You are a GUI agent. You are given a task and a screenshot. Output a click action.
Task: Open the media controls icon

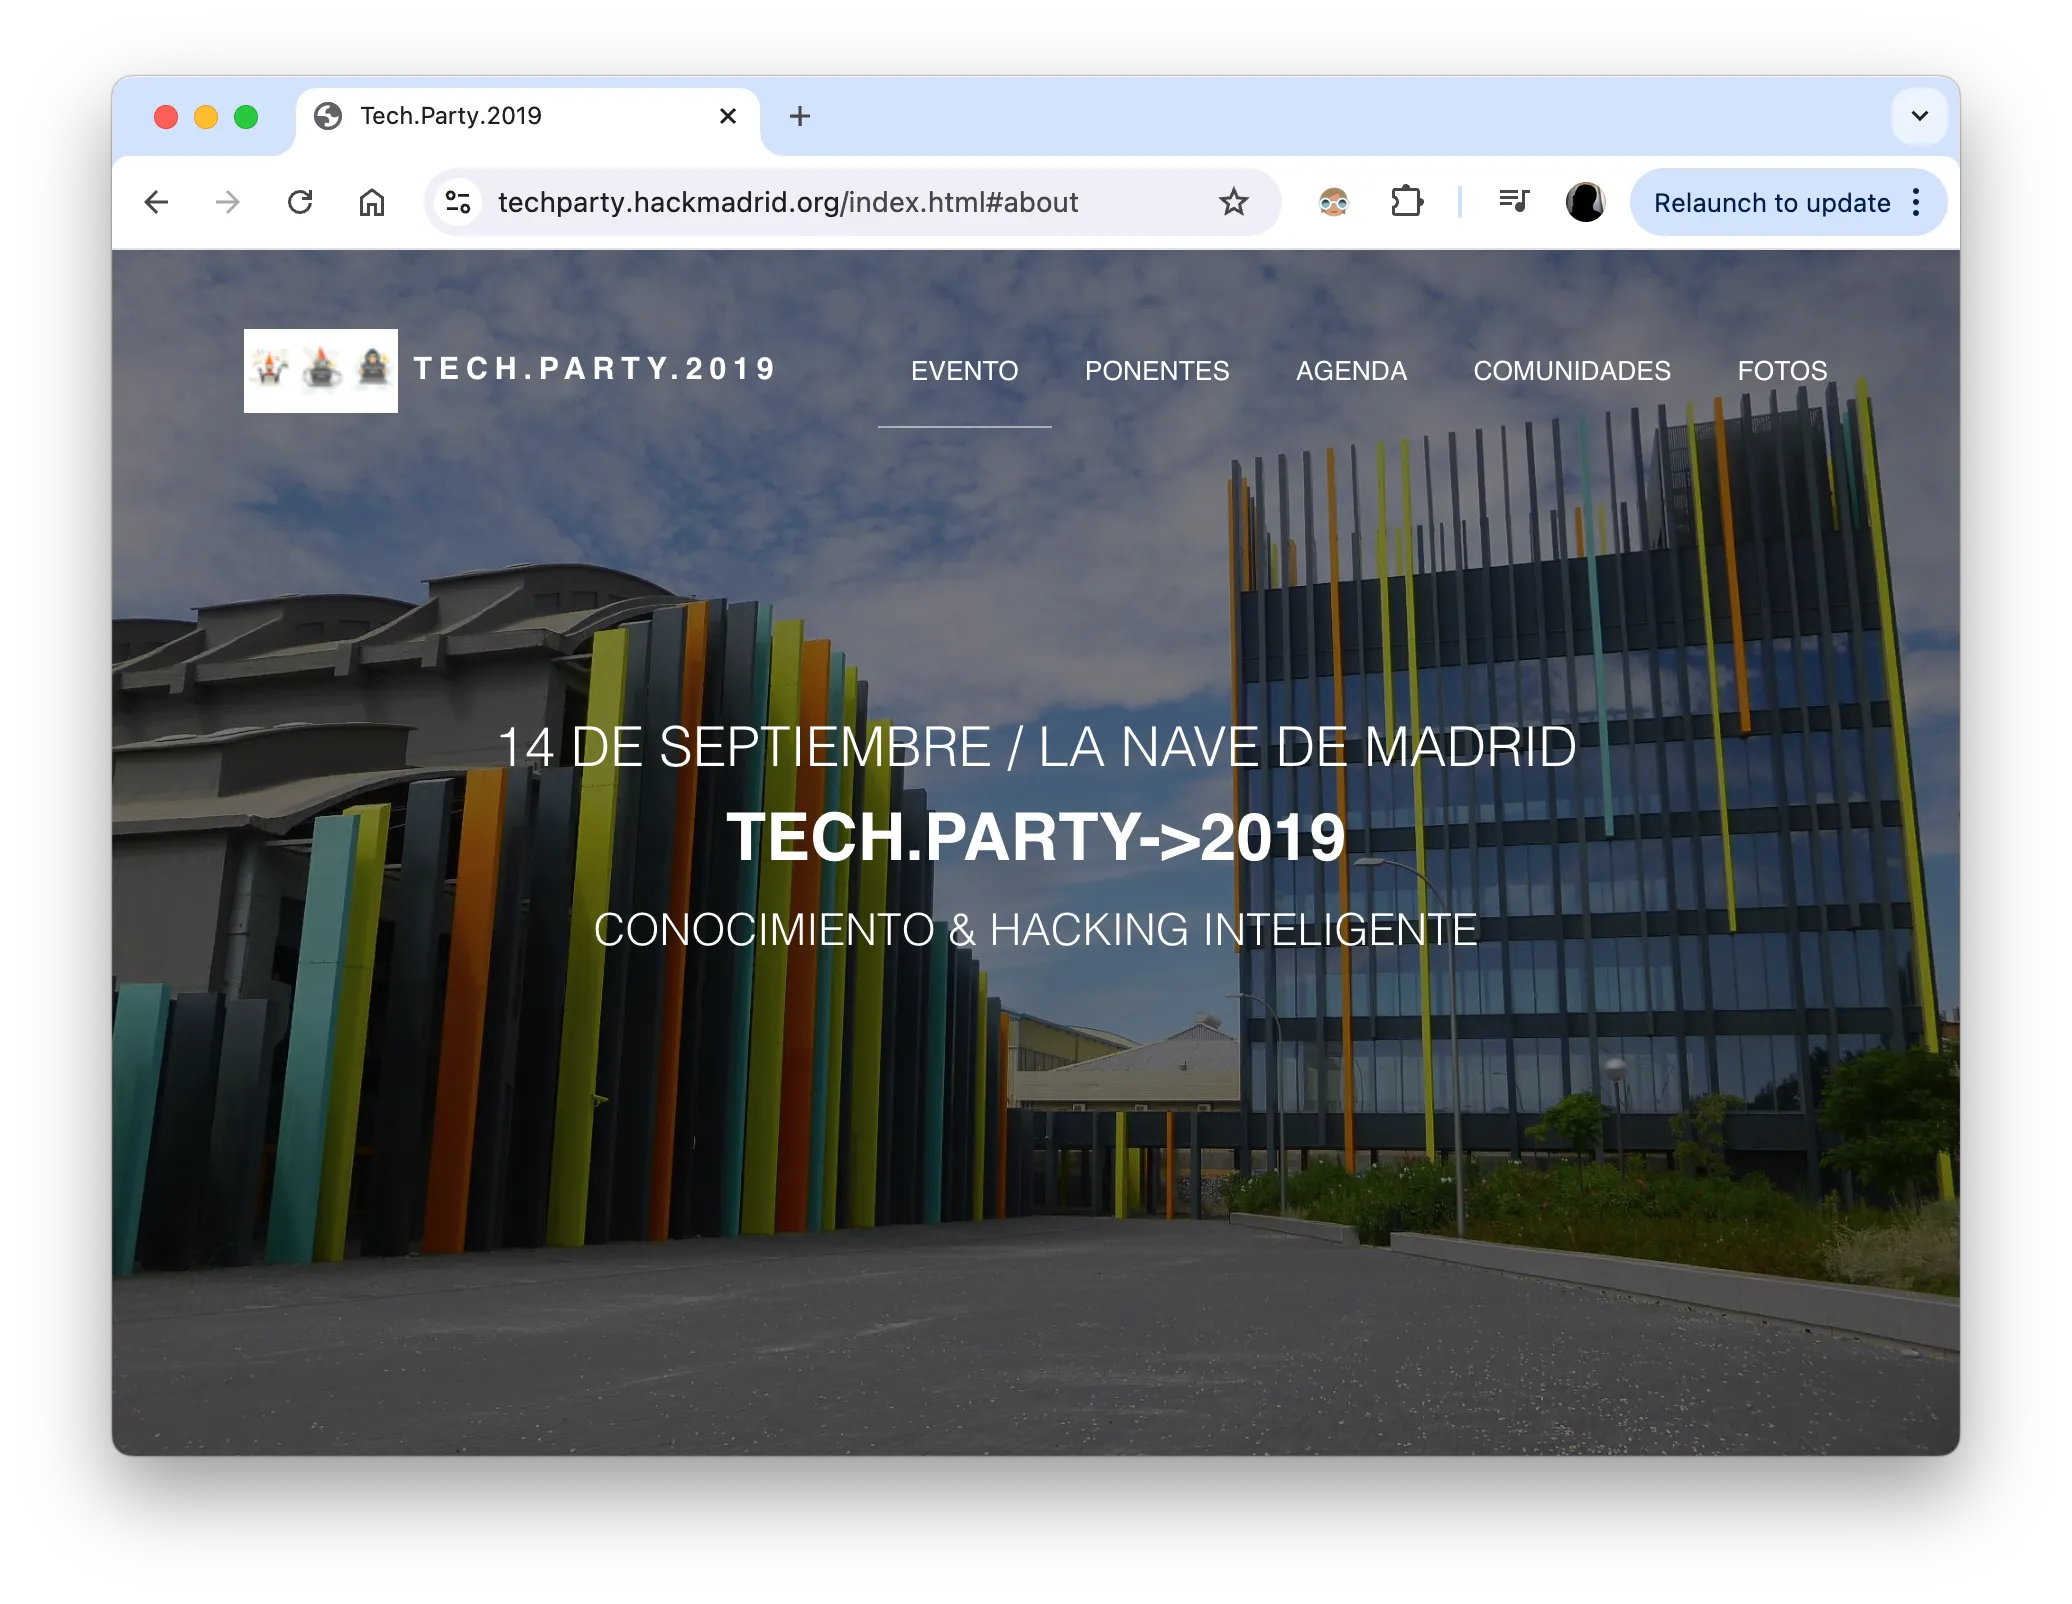[x=1514, y=203]
